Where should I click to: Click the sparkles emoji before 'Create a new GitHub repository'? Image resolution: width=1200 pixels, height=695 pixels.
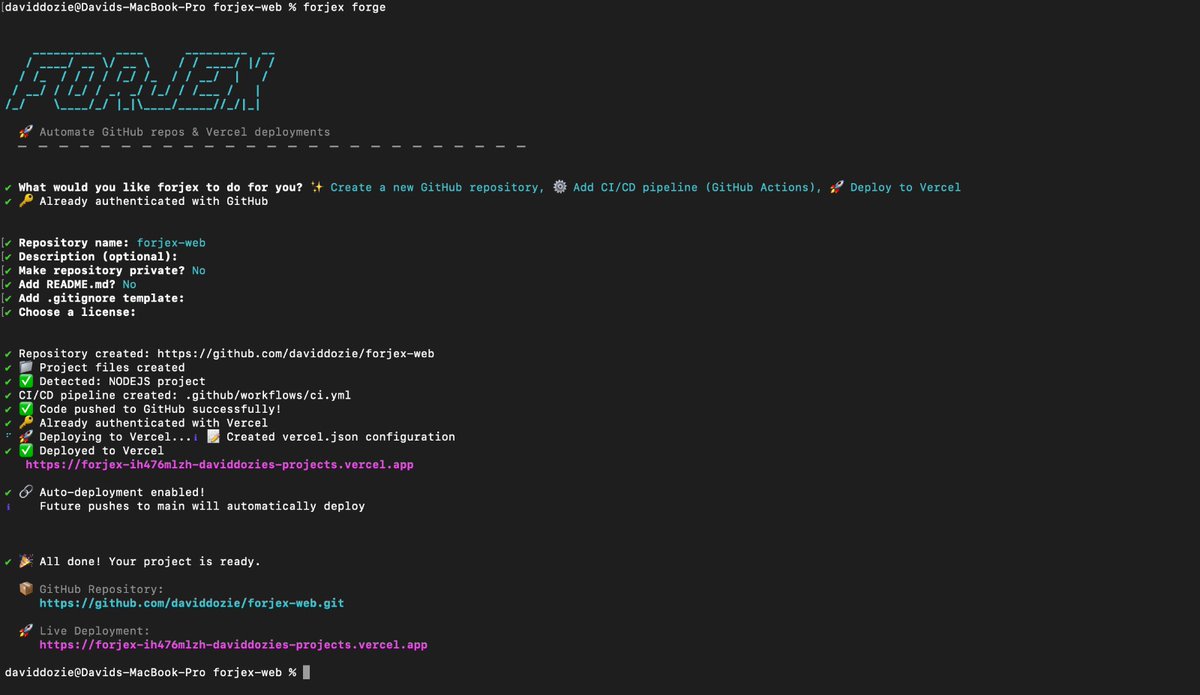click(317, 187)
